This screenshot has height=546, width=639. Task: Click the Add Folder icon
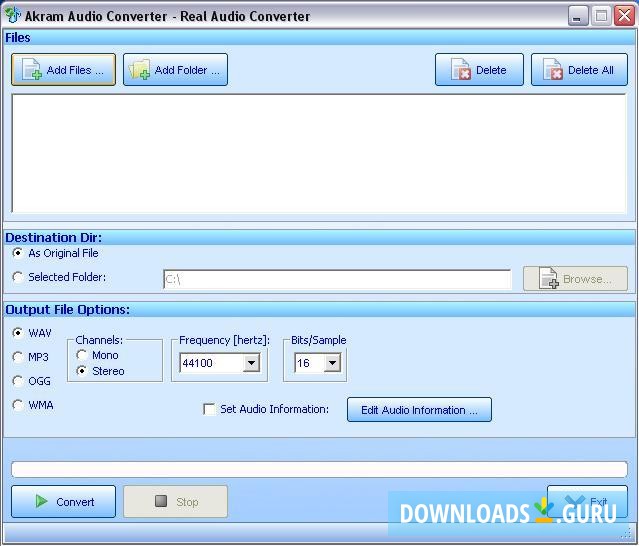coord(139,70)
